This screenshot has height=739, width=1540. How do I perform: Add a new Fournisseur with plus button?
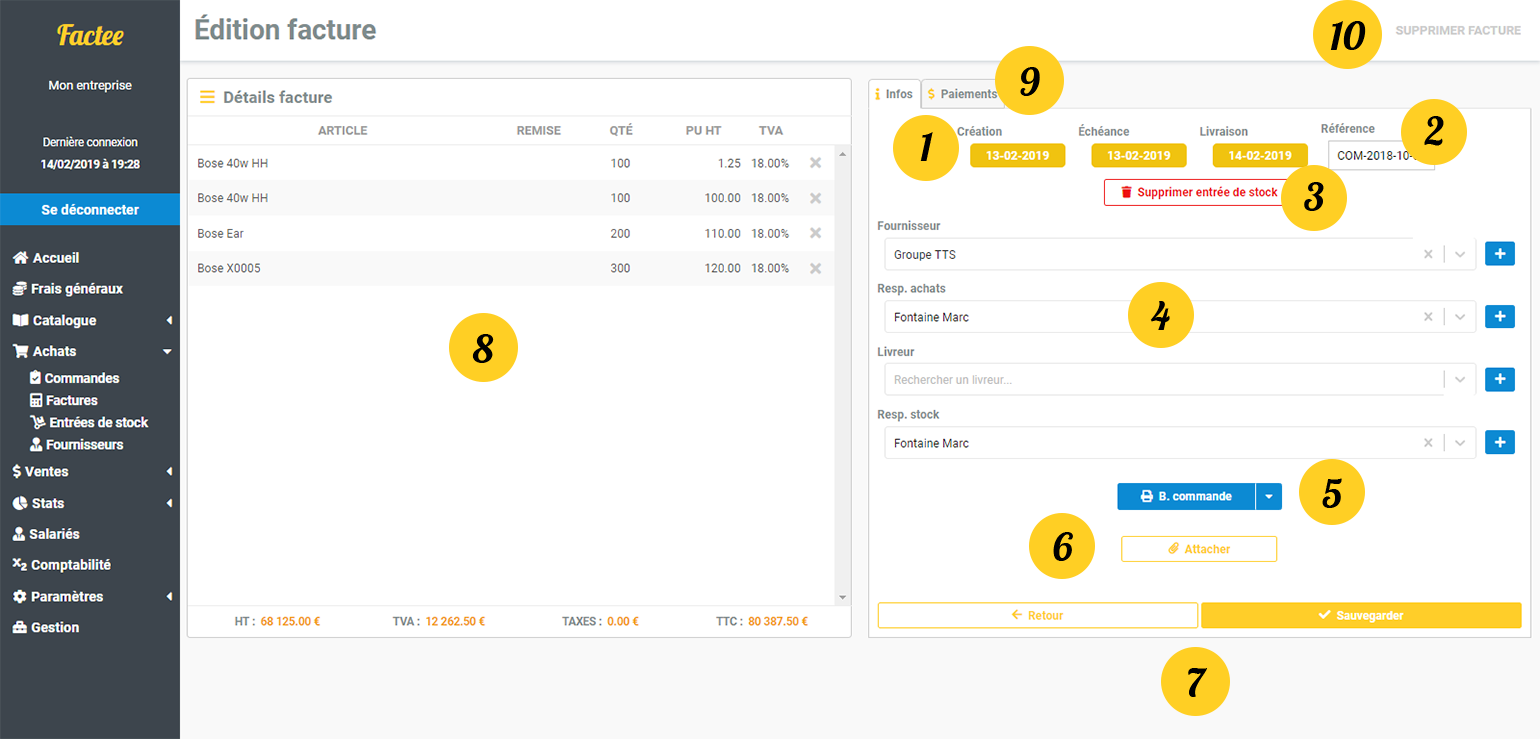coord(1499,254)
